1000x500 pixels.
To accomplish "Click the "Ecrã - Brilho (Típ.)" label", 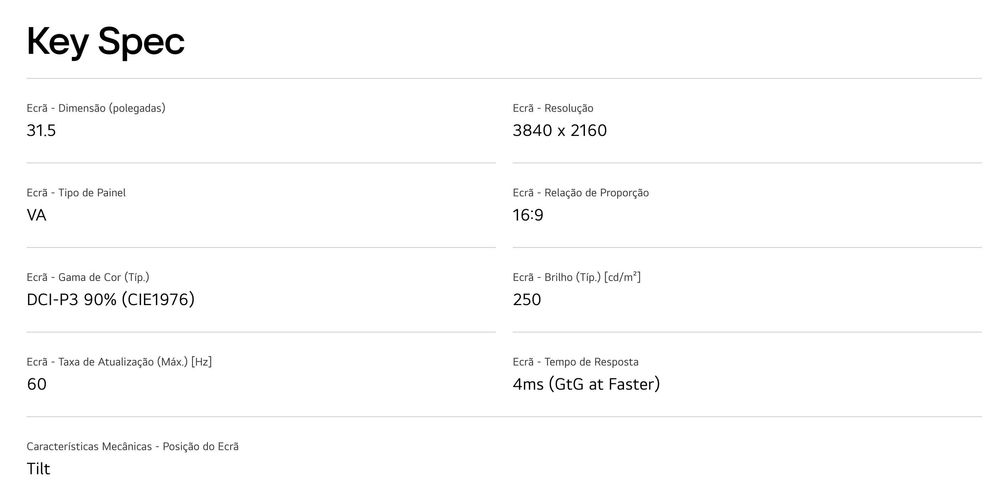I will pos(576,277).
